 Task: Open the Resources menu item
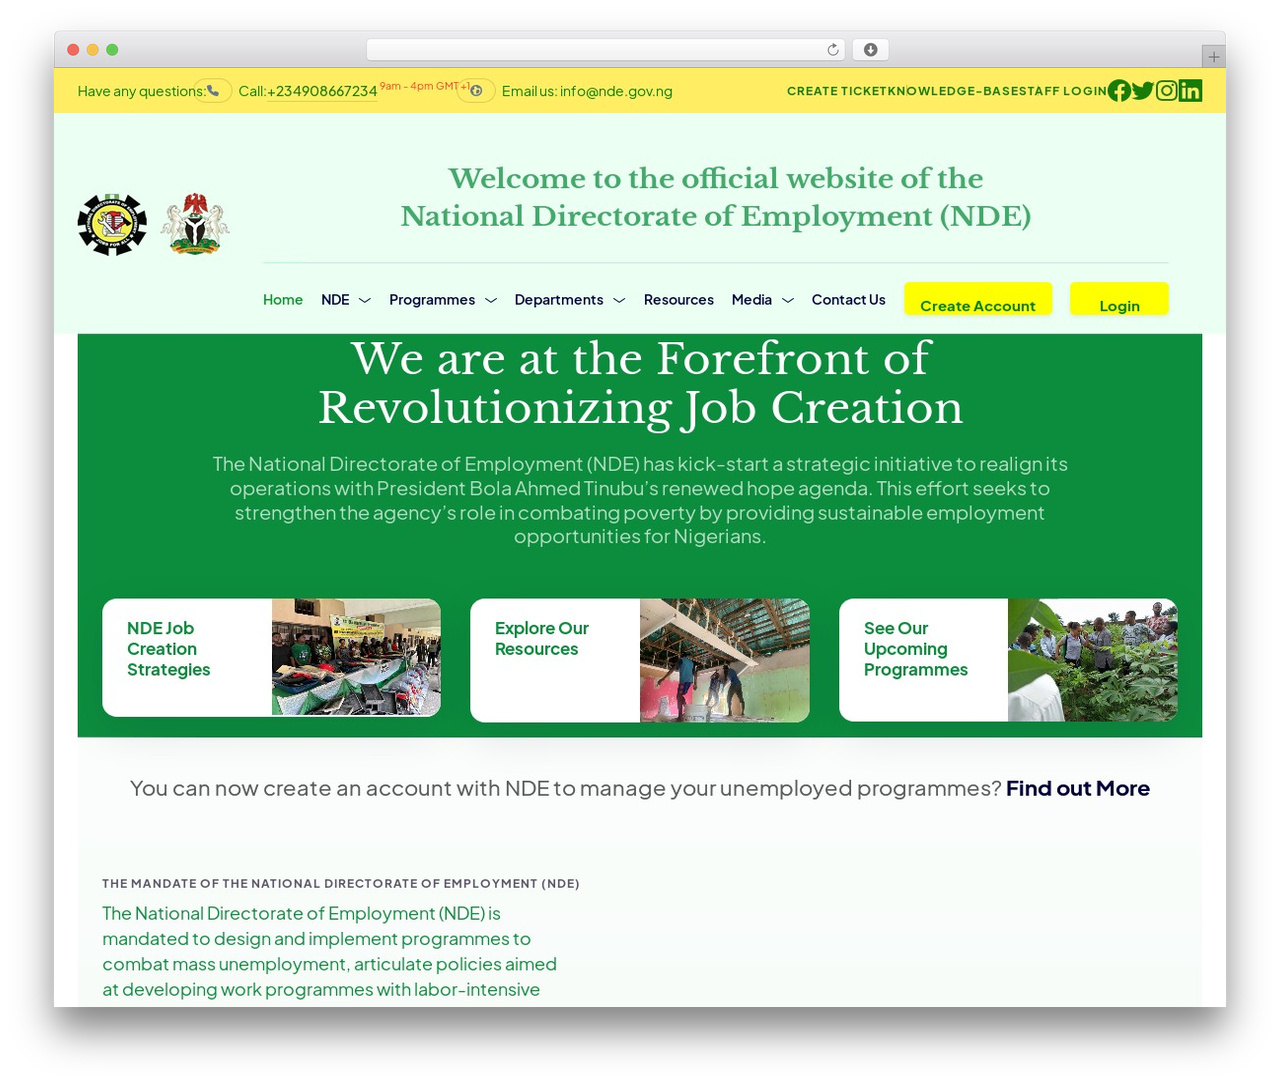679,300
